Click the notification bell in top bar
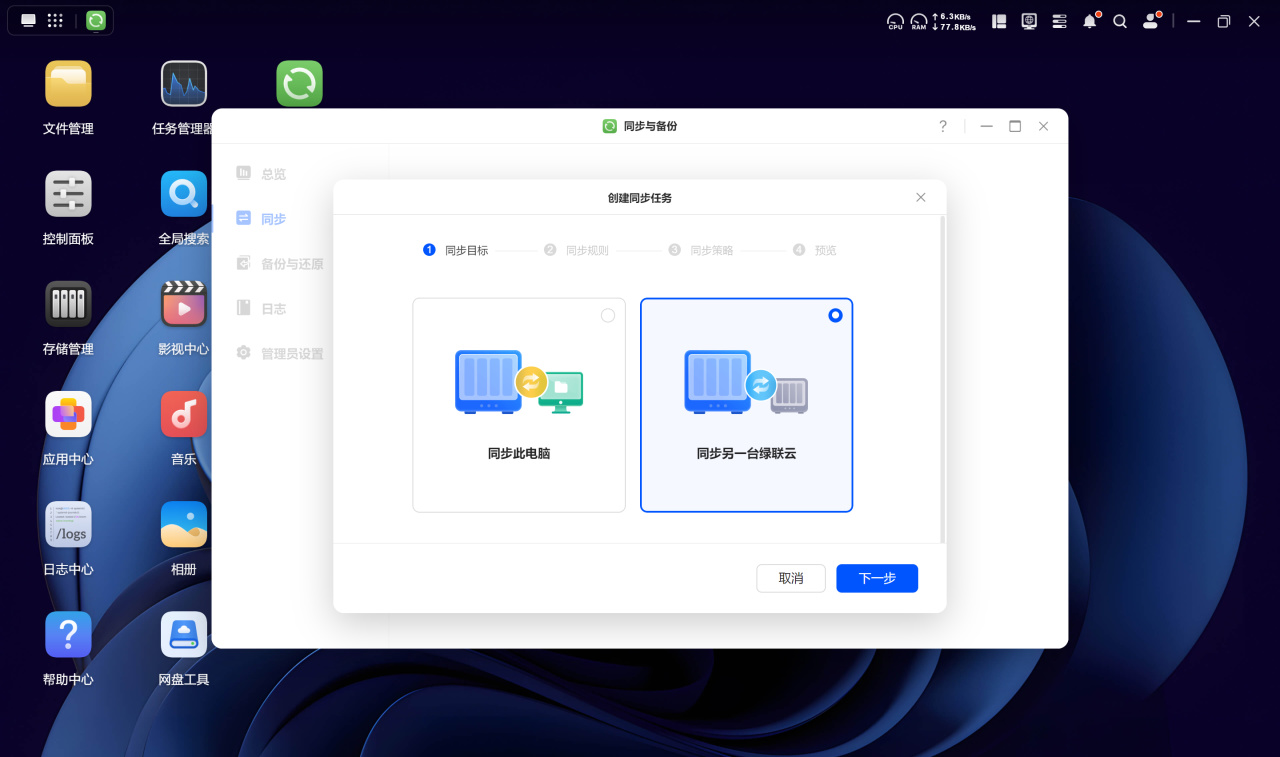The image size is (1280, 757). point(1090,21)
